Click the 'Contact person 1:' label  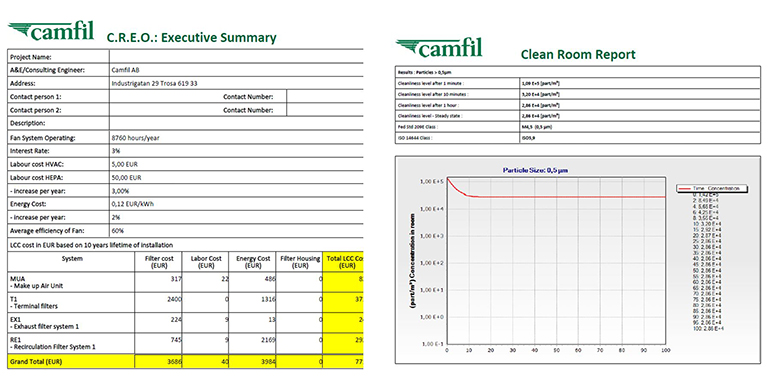[36, 97]
